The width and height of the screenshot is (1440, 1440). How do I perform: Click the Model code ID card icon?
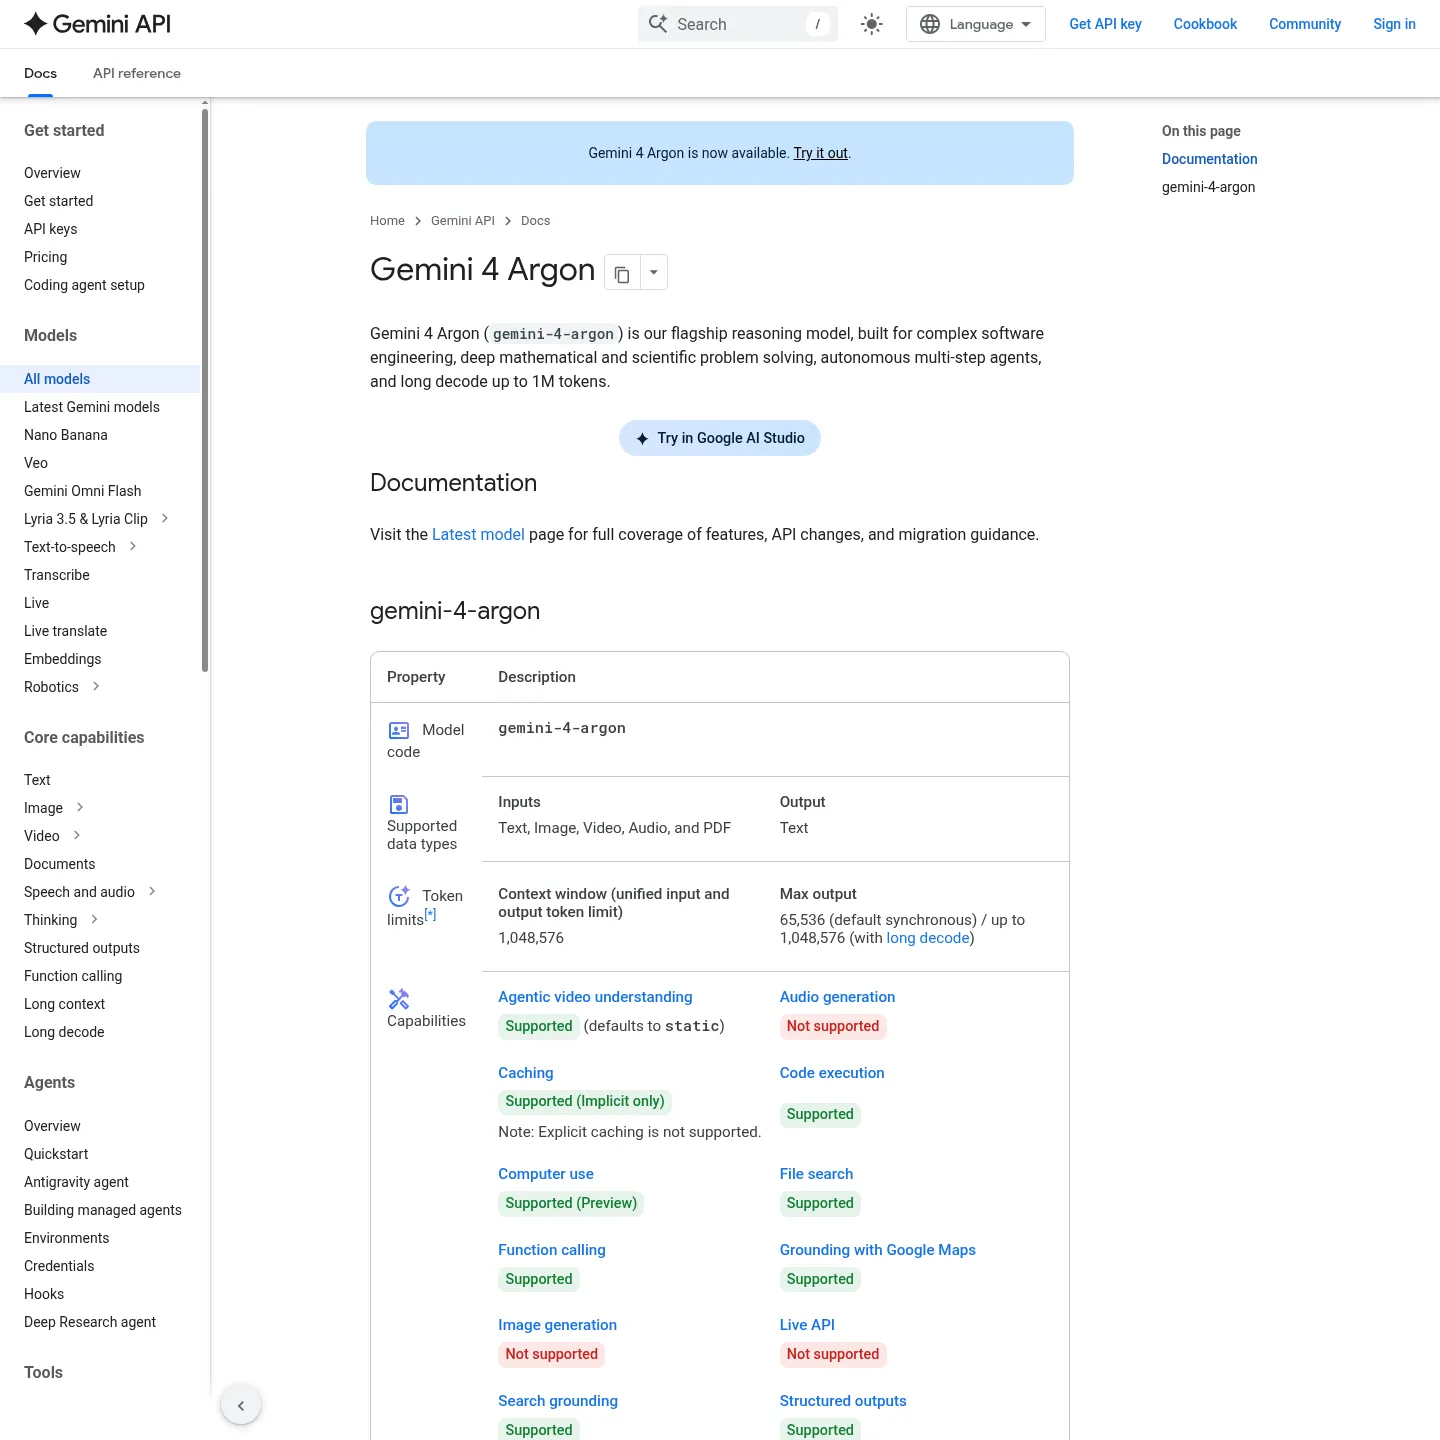pyautogui.click(x=399, y=731)
